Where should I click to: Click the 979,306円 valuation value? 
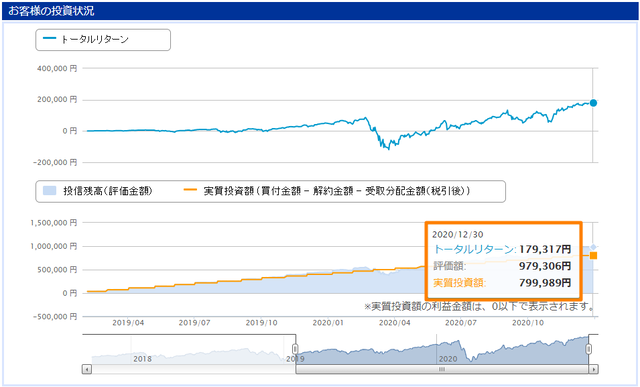545,266
